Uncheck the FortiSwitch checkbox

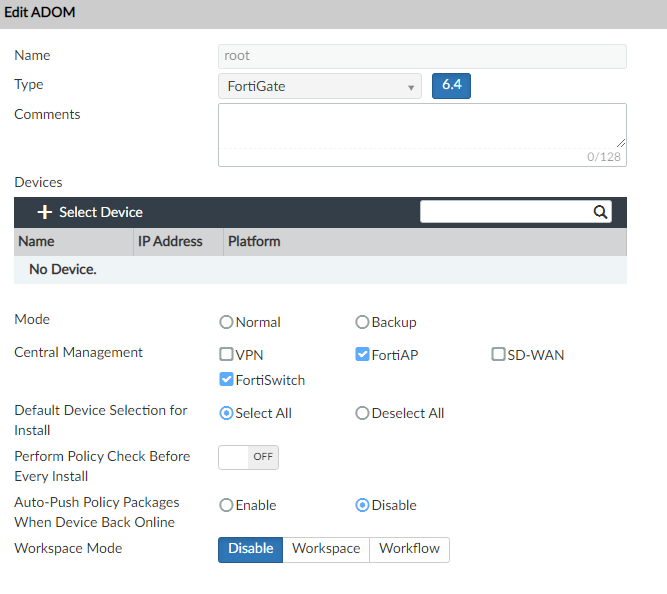pos(226,380)
